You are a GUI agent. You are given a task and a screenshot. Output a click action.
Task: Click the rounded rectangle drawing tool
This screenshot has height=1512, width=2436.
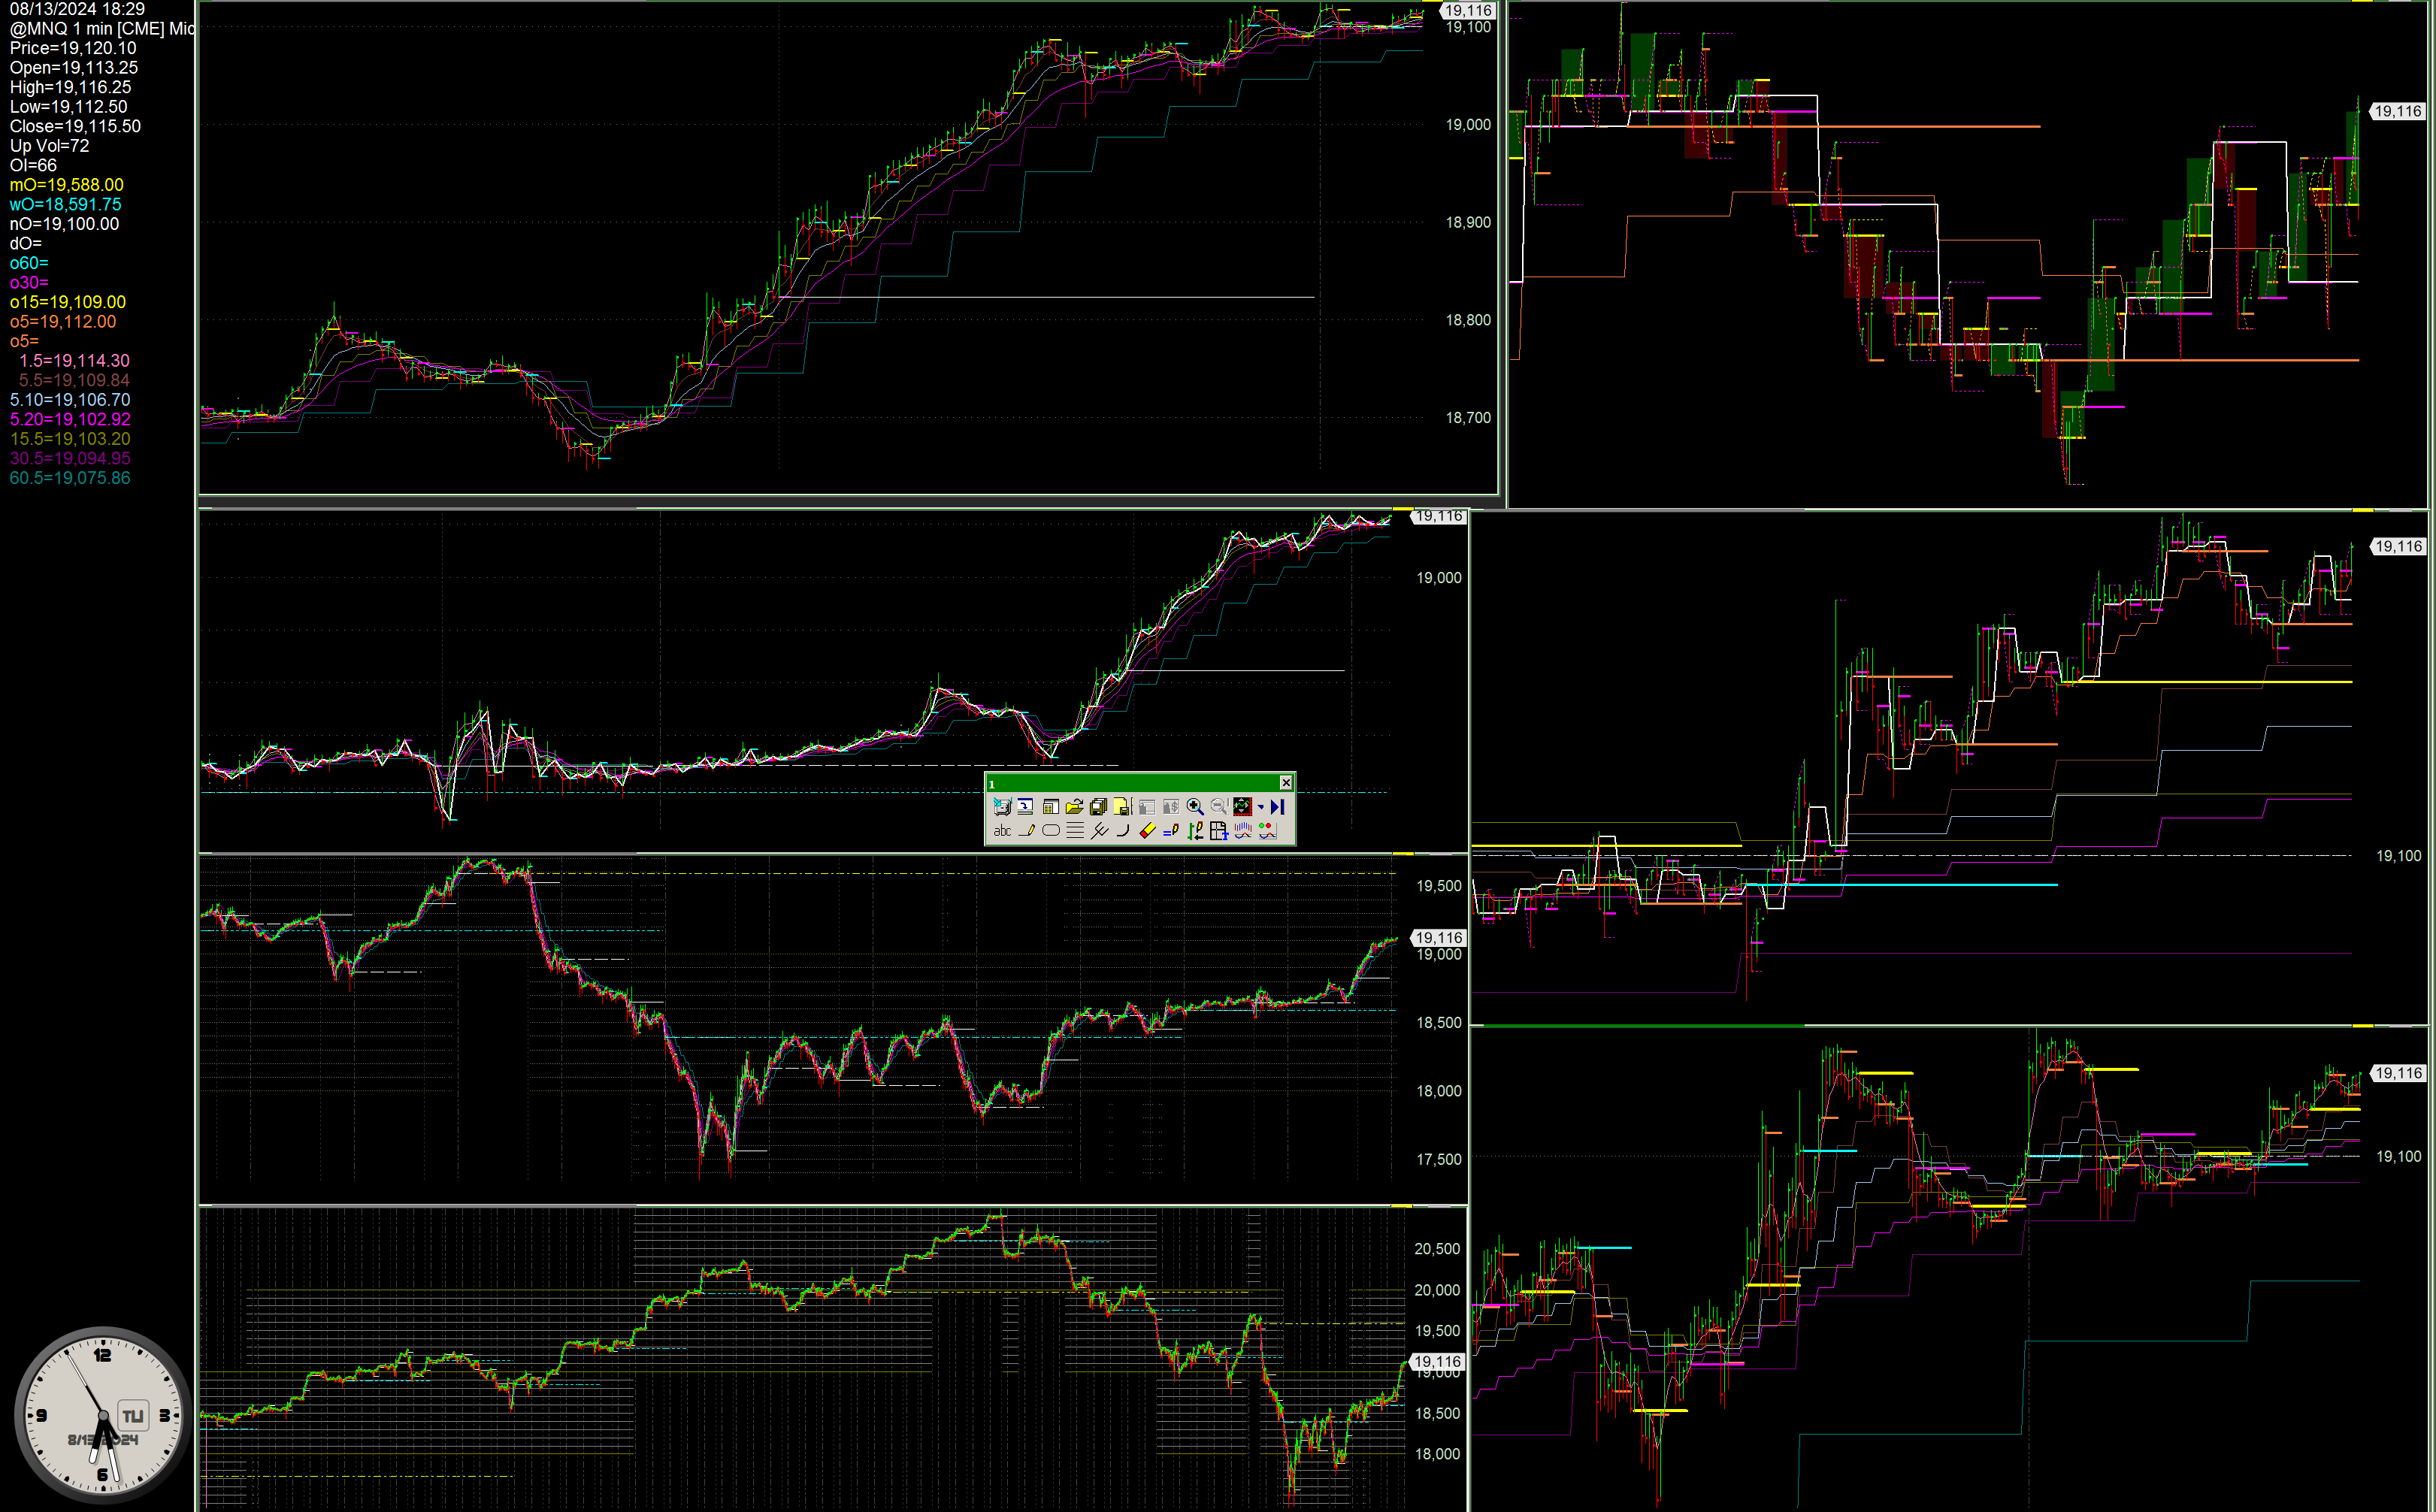click(x=1050, y=830)
